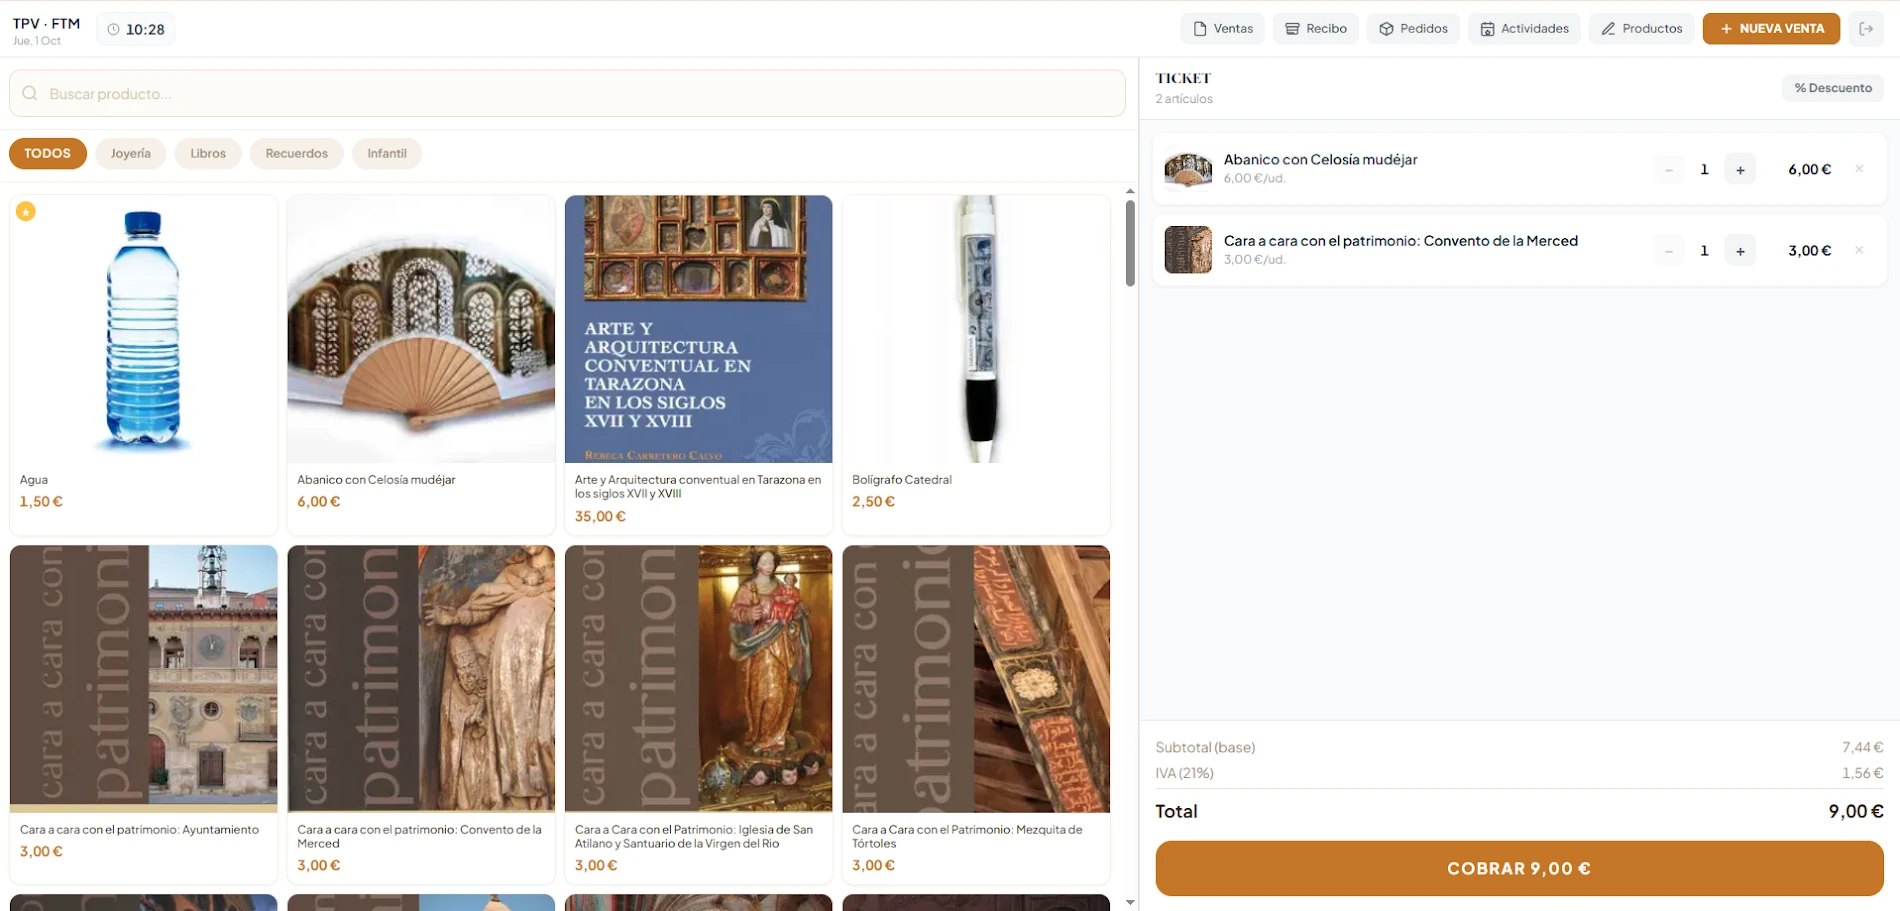The height and width of the screenshot is (911, 1900).
Task: Filter products by Joyería category
Action: [131, 153]
